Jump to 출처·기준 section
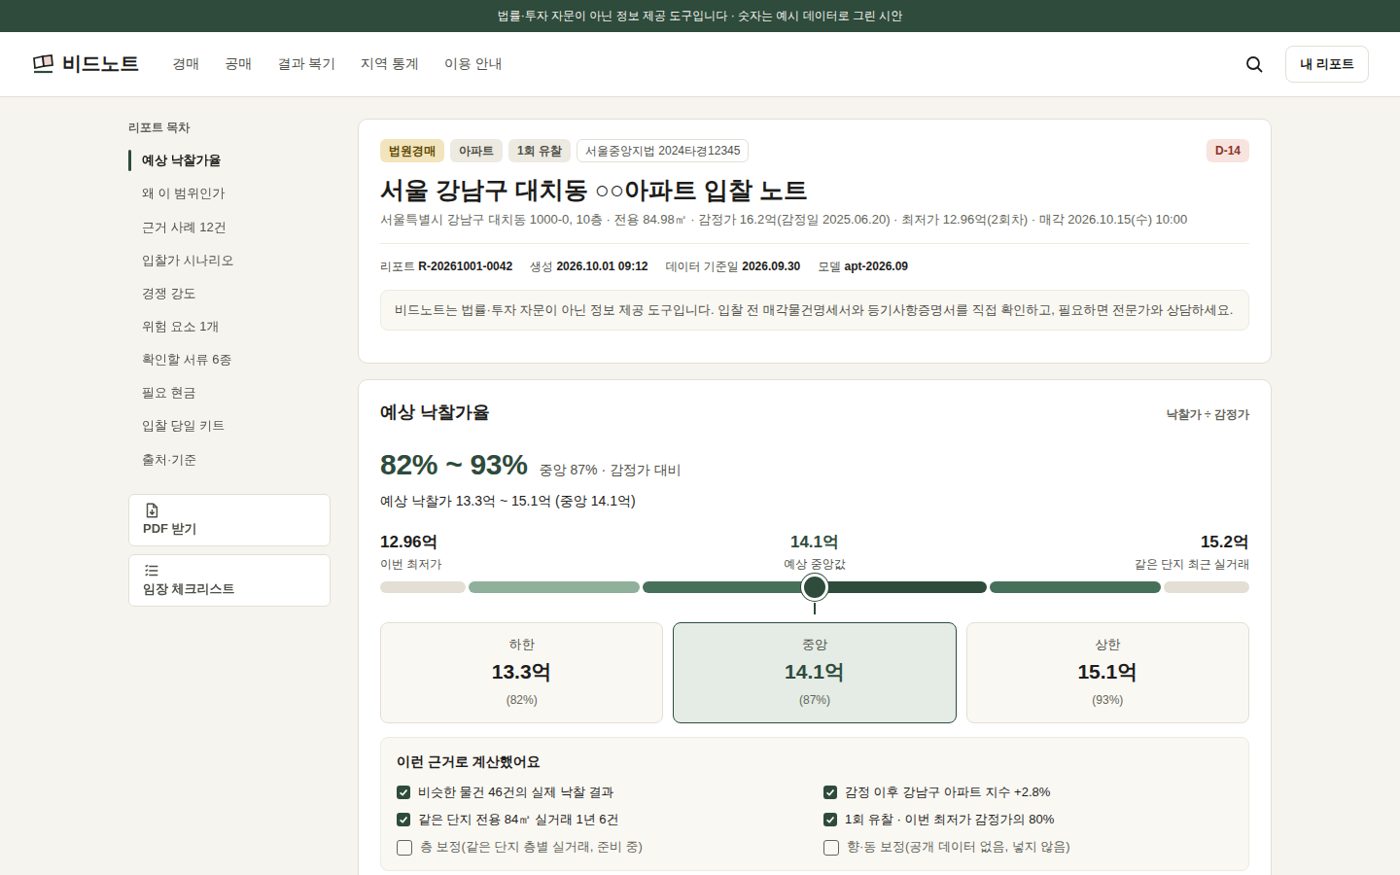1400x875 pixels. coord(168,459)
